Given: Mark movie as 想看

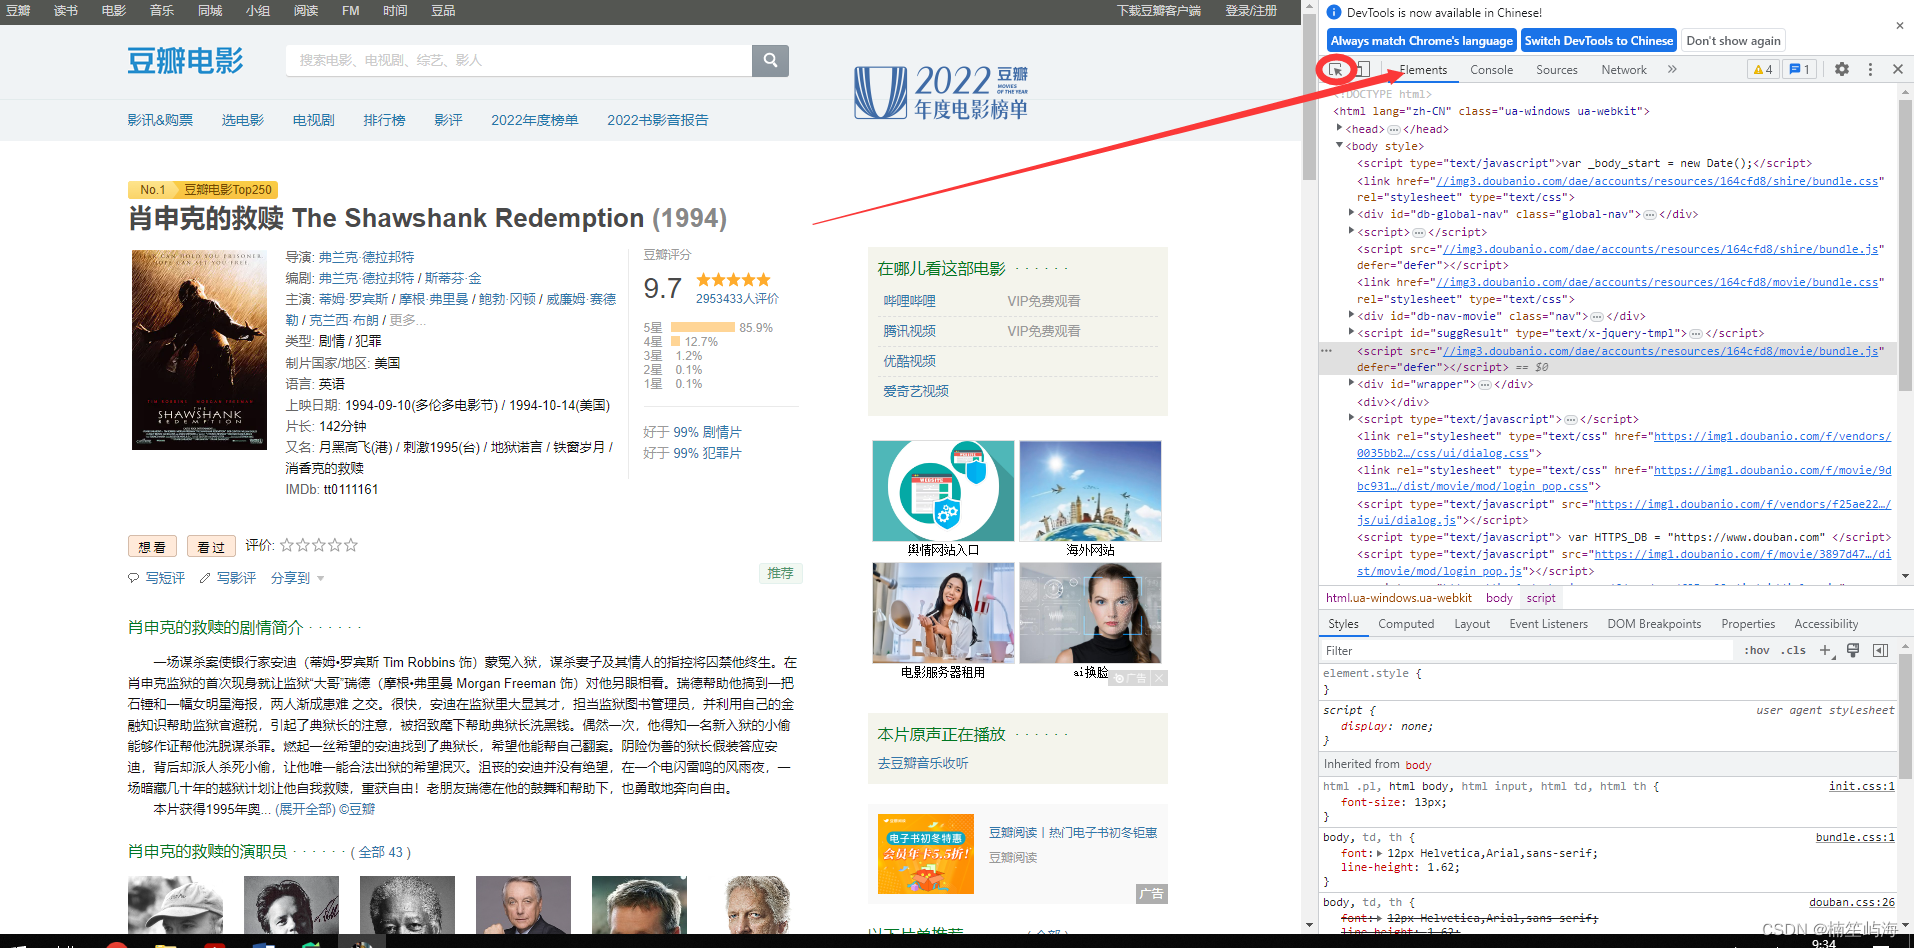Looking at the screenshot, I should click(x=152, y=546).
